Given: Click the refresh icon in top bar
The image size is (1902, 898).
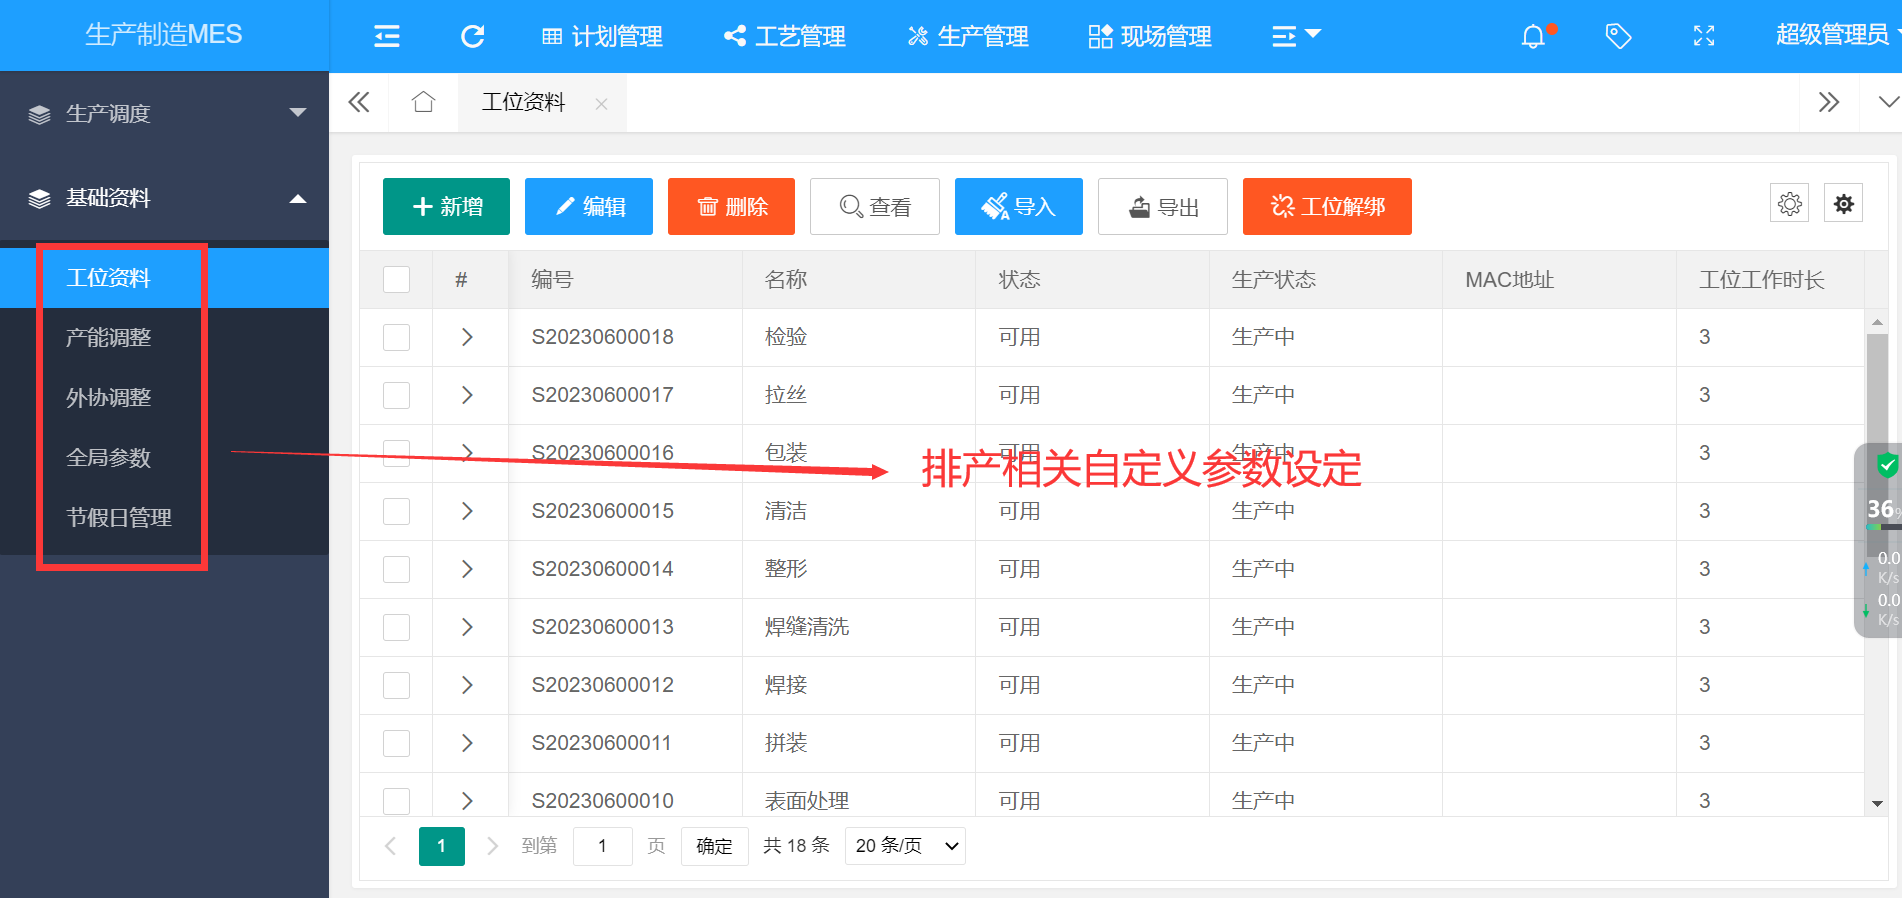Looking at the screenshot, I should click(x=472, y=37).
